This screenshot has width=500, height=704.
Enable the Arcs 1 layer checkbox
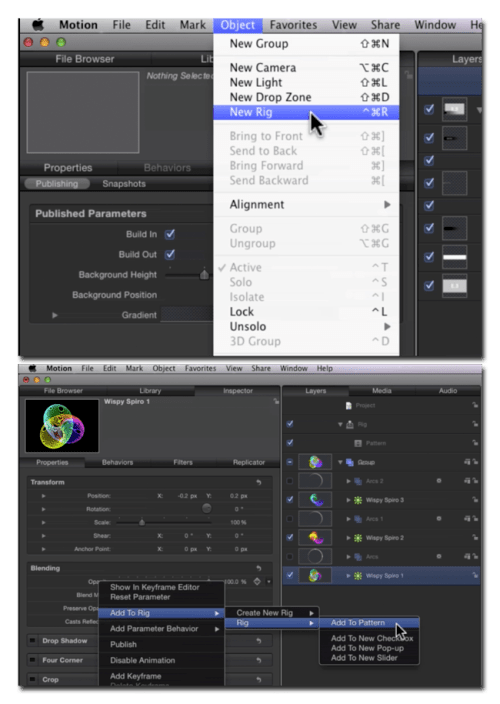click(290, 519)
